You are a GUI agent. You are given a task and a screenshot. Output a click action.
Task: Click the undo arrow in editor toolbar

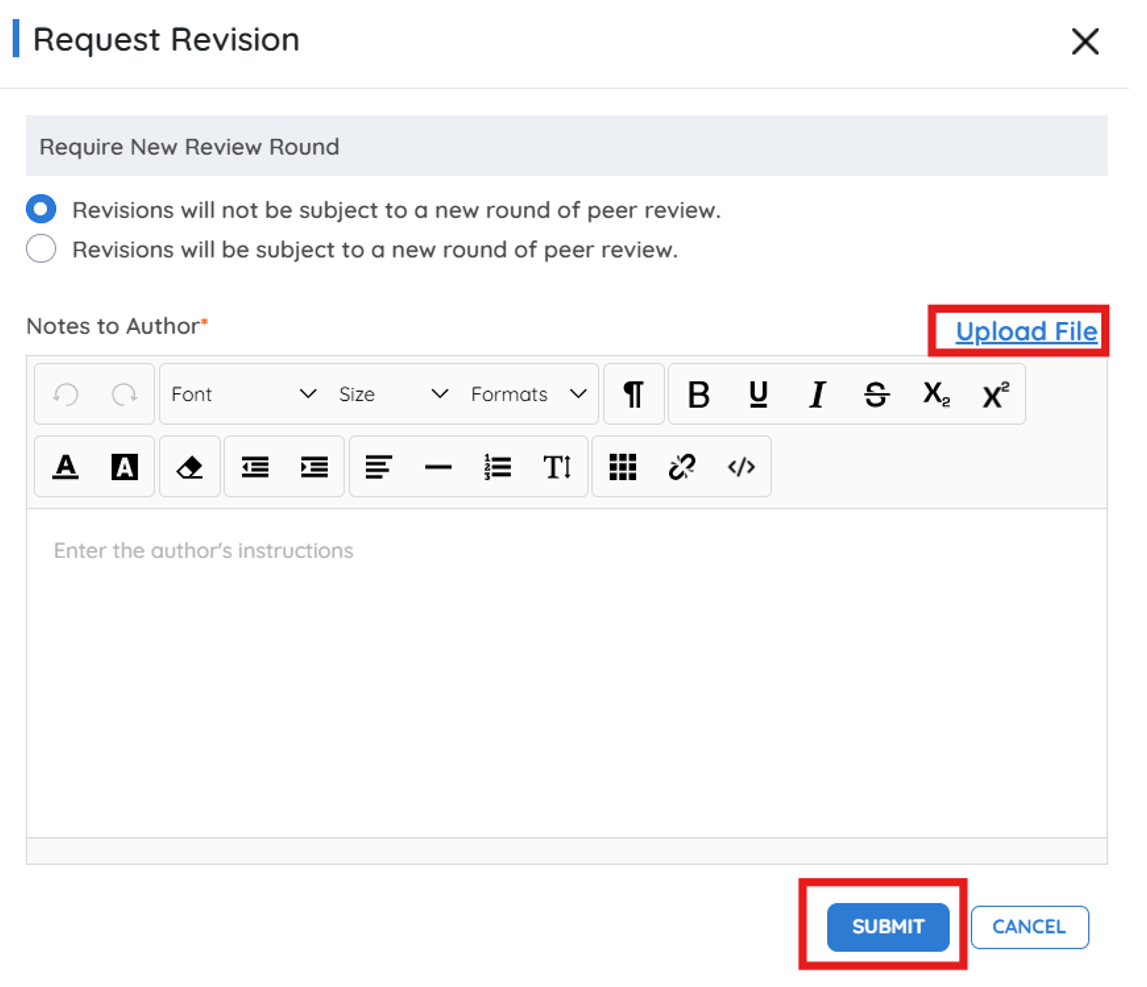(66, 395)
